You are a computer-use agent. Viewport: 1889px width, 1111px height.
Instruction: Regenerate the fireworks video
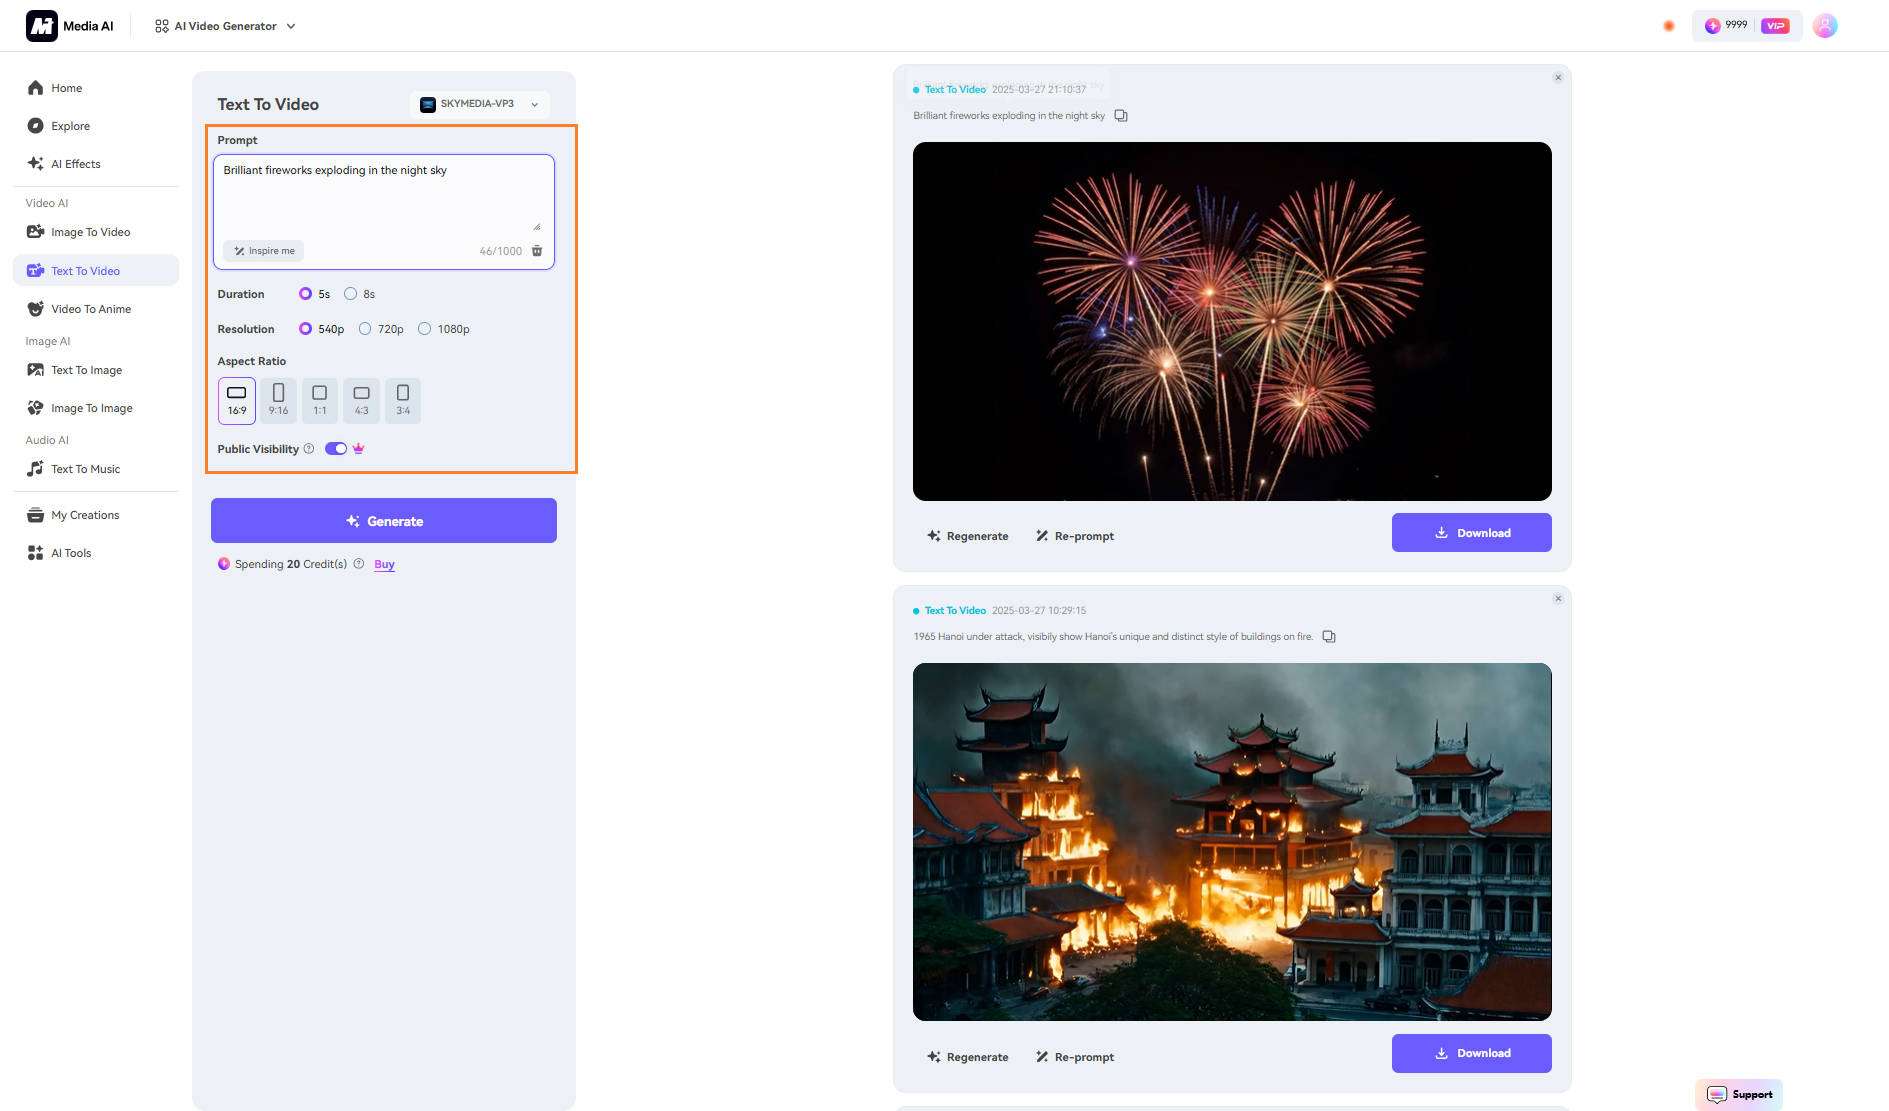click(x=967, y=536)
